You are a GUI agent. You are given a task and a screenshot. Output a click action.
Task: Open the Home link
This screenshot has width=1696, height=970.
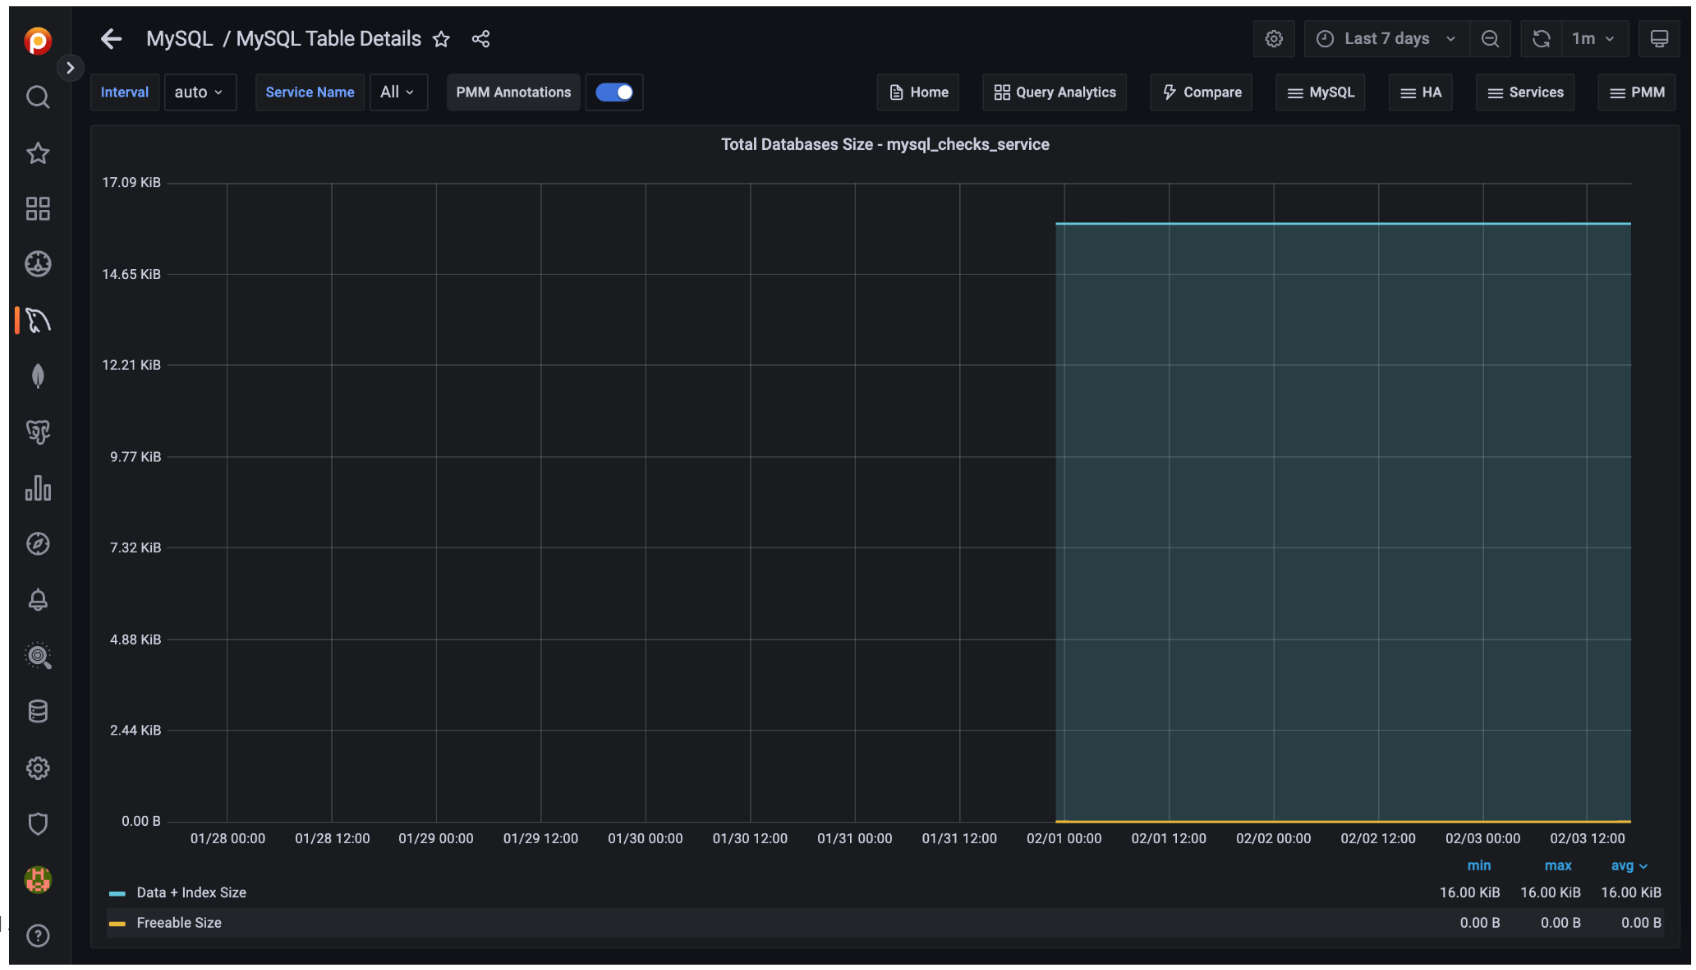coord(918,92)
